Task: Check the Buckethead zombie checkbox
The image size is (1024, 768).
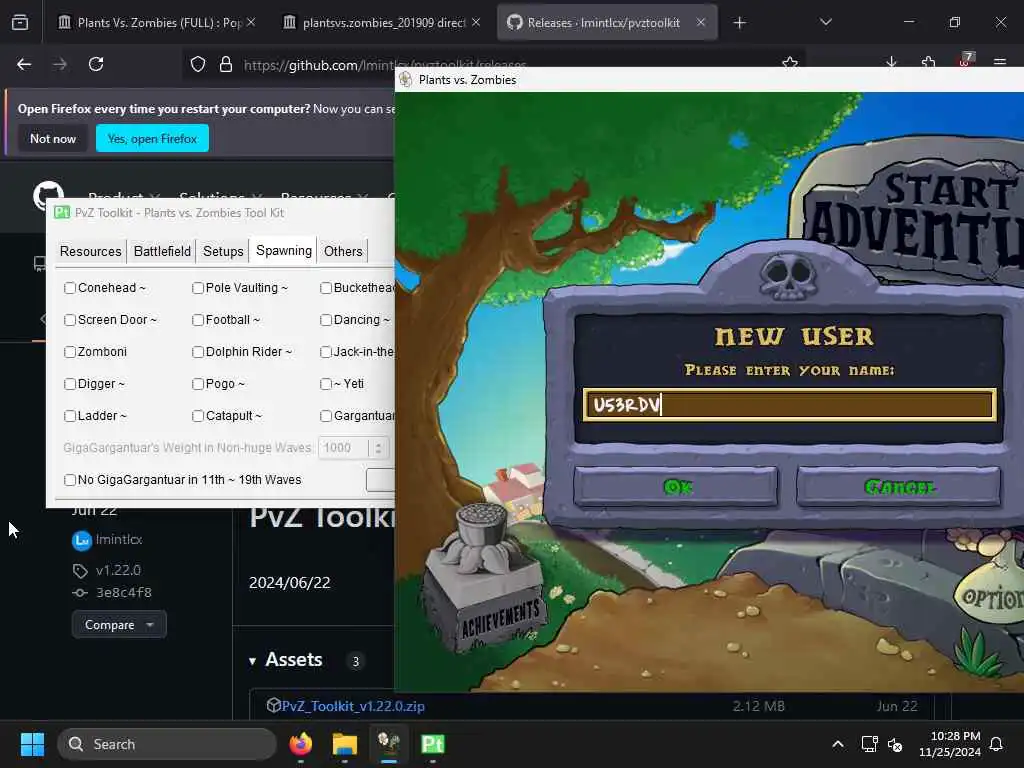Action: point(326,288)
